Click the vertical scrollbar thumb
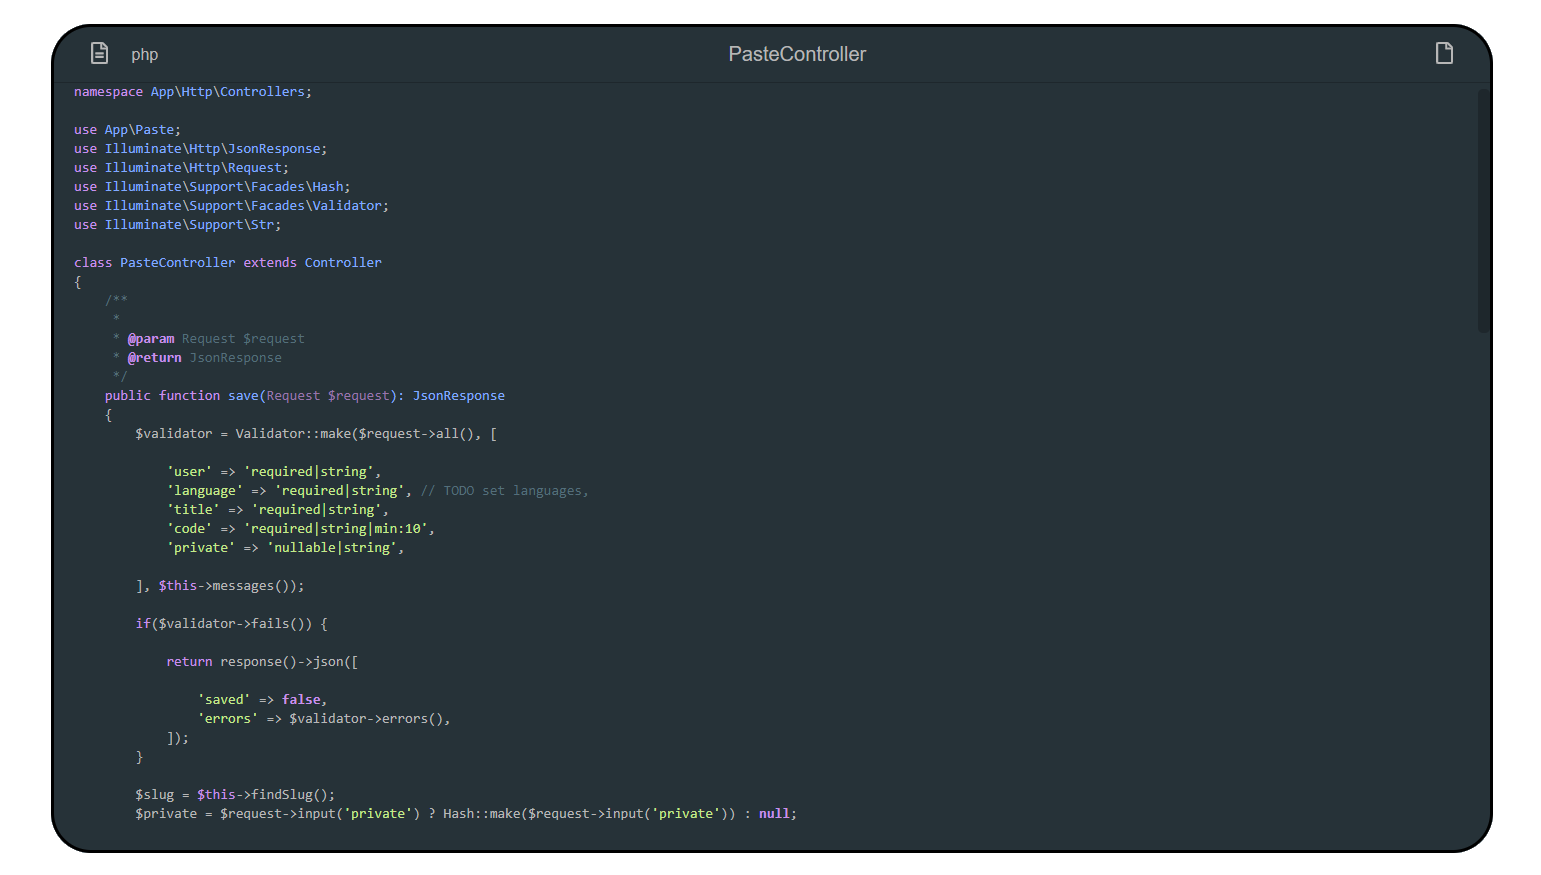The height and width of the screenshot is (875, 1541). coord(1483,211)
